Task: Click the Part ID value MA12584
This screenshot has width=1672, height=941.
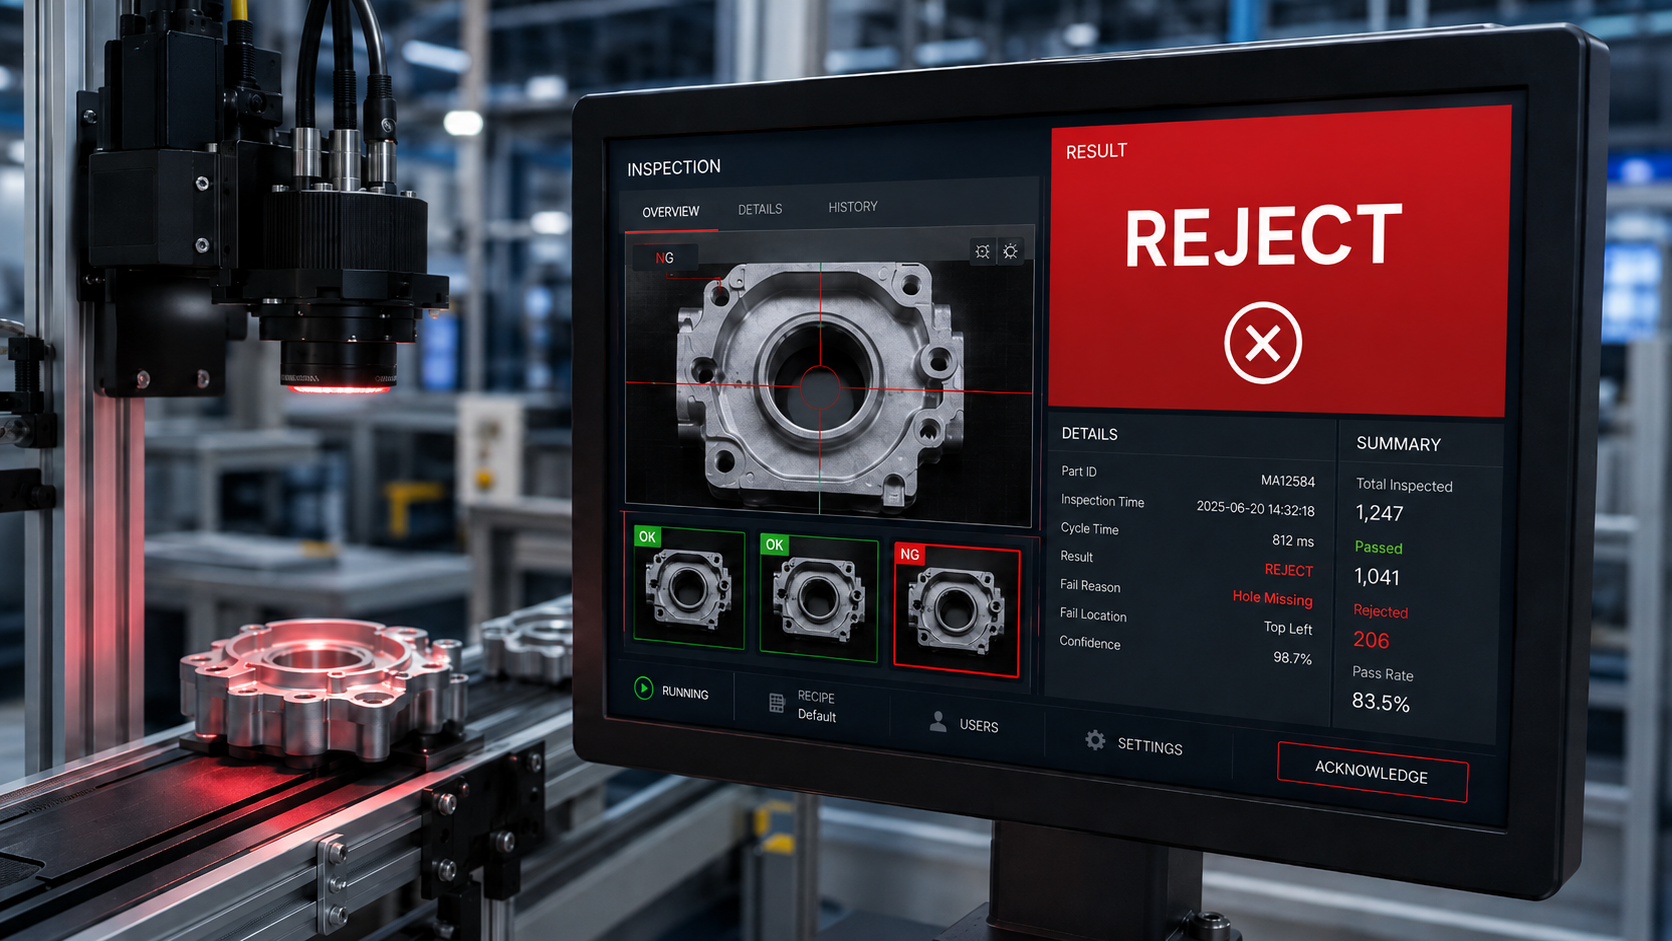Action: pos(1288,481)
